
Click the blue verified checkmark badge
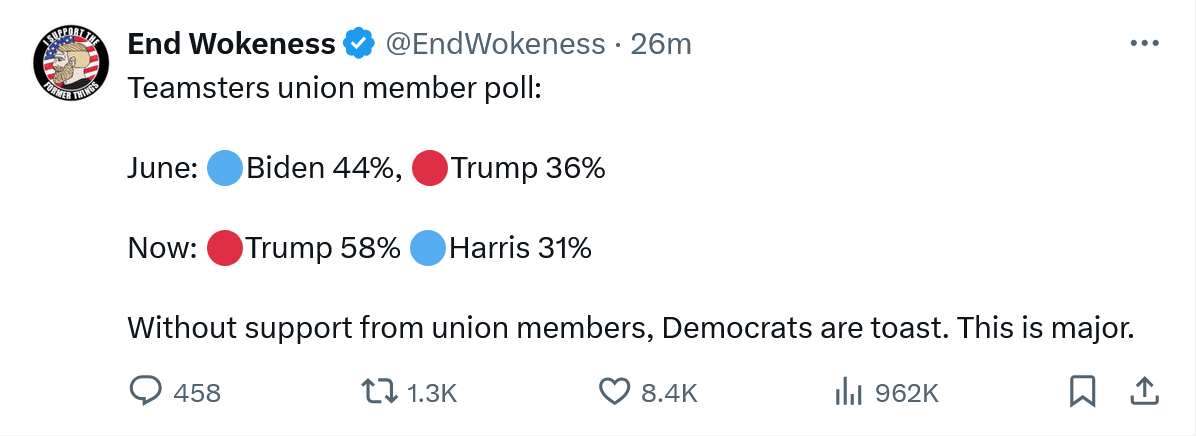tap(359, 44)
